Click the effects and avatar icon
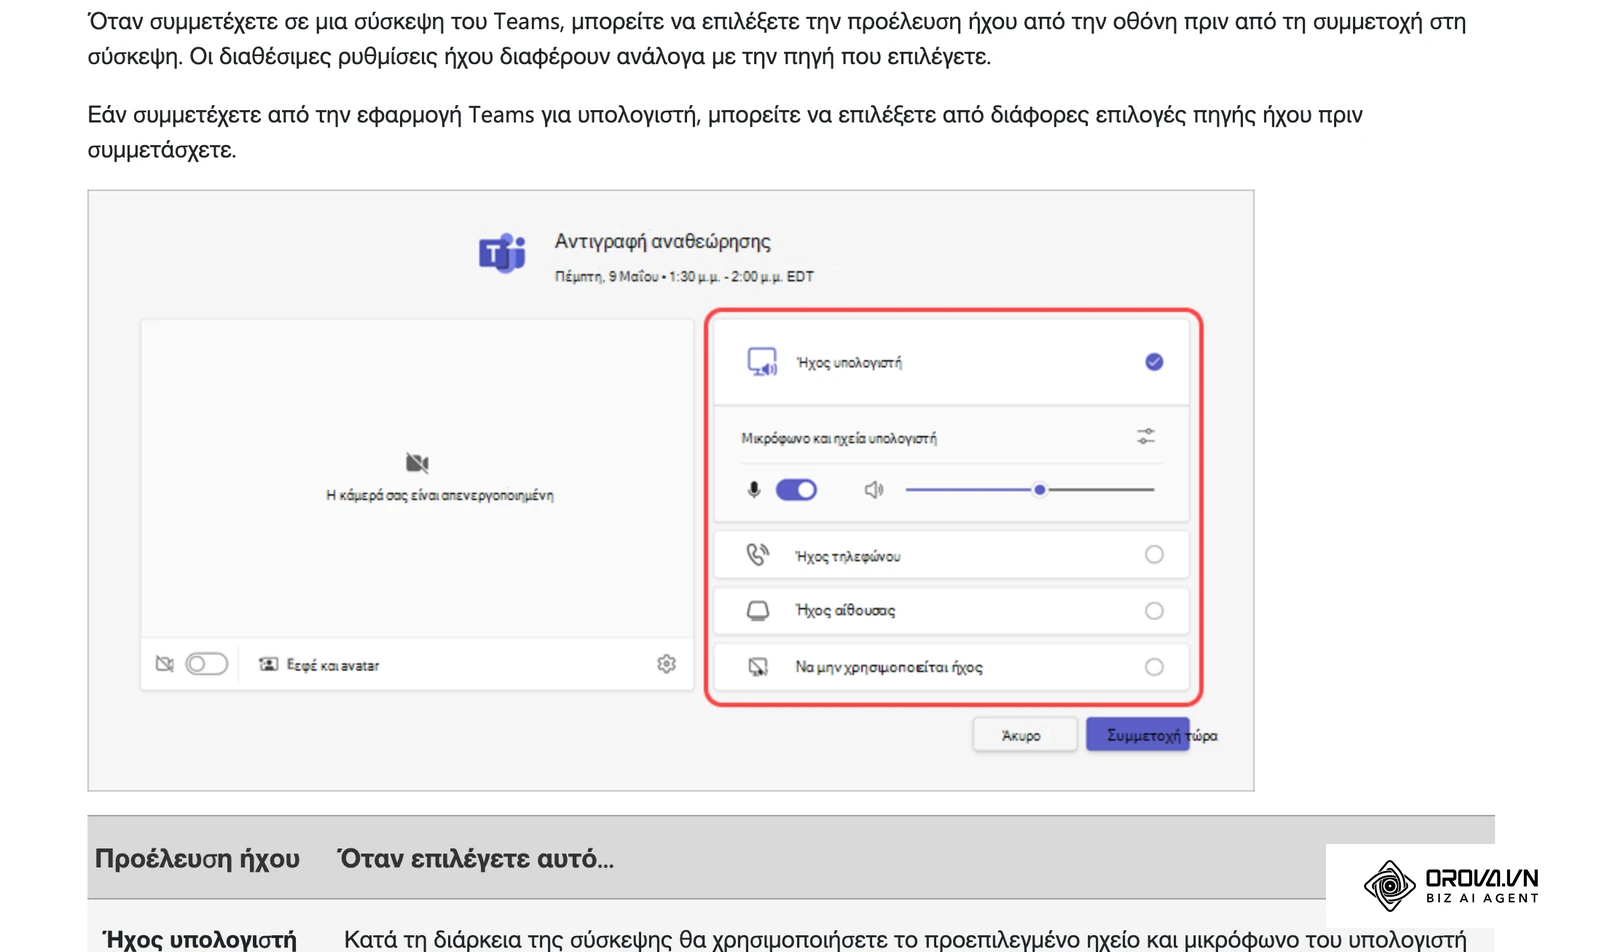1600x952 pixels. (268, 664)
